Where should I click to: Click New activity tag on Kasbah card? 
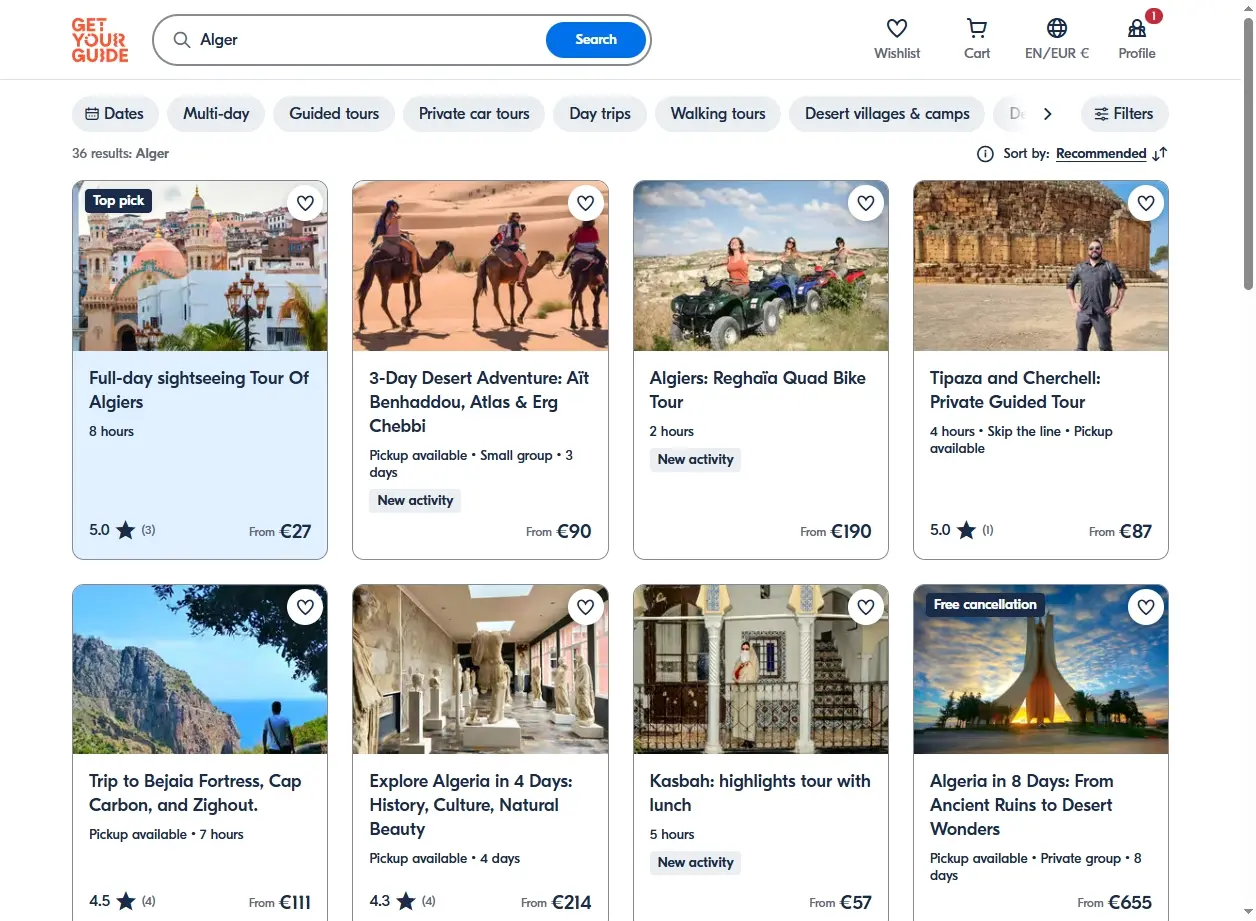coord(696,863)
